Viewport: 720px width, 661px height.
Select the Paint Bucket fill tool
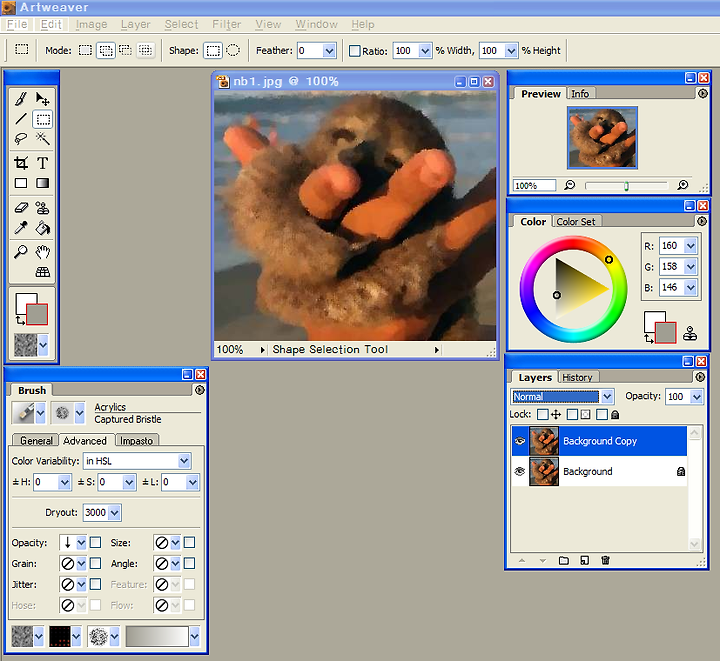coord(43,228)
